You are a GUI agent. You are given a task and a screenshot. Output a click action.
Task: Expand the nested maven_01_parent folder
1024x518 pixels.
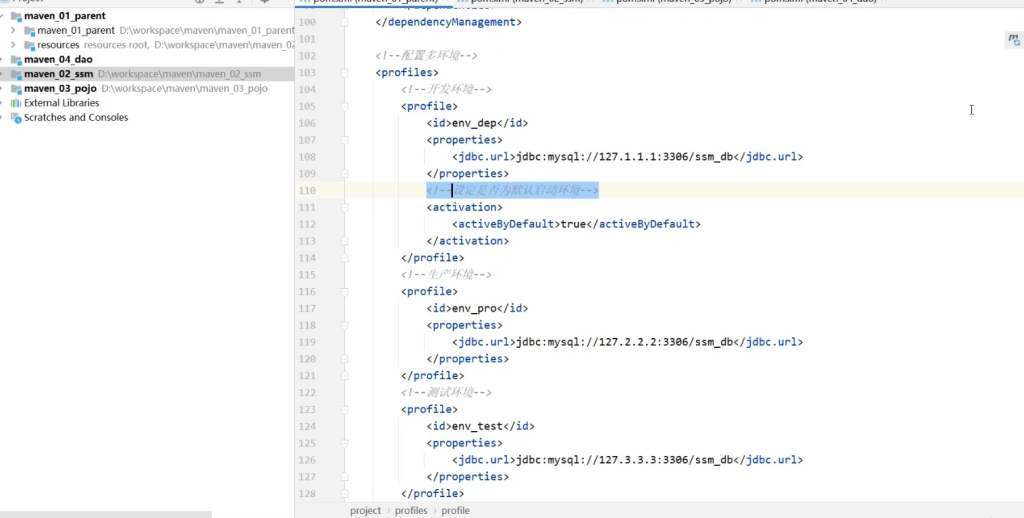(13, 31)
